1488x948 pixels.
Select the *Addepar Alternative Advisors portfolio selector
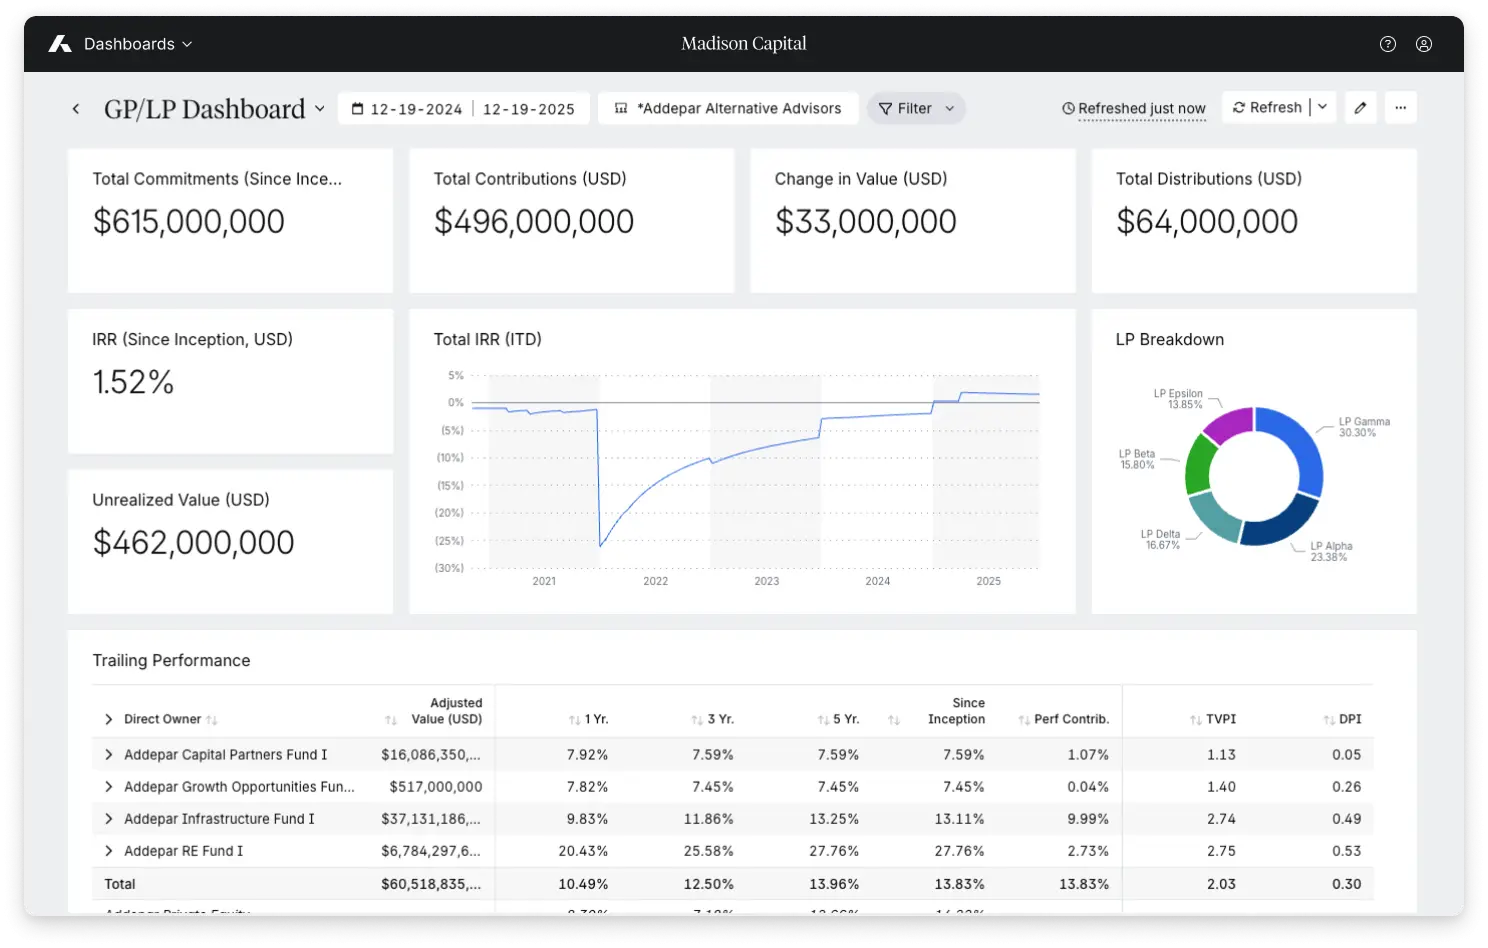point(728,108)
